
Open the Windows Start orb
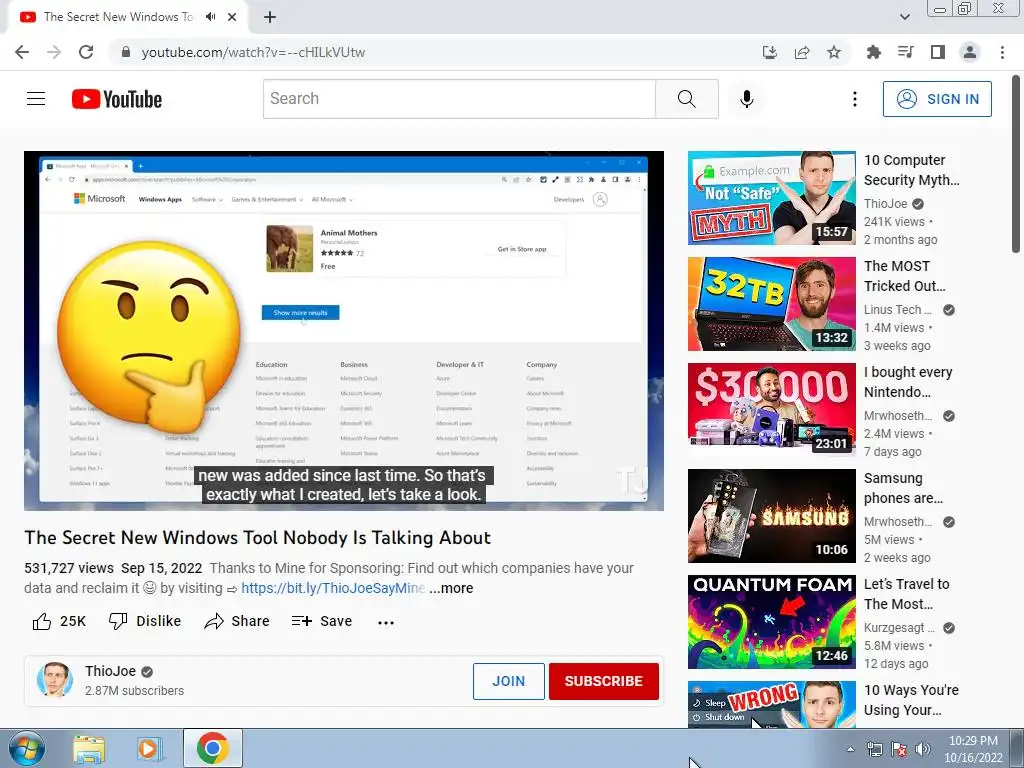[x=27, y=749]
